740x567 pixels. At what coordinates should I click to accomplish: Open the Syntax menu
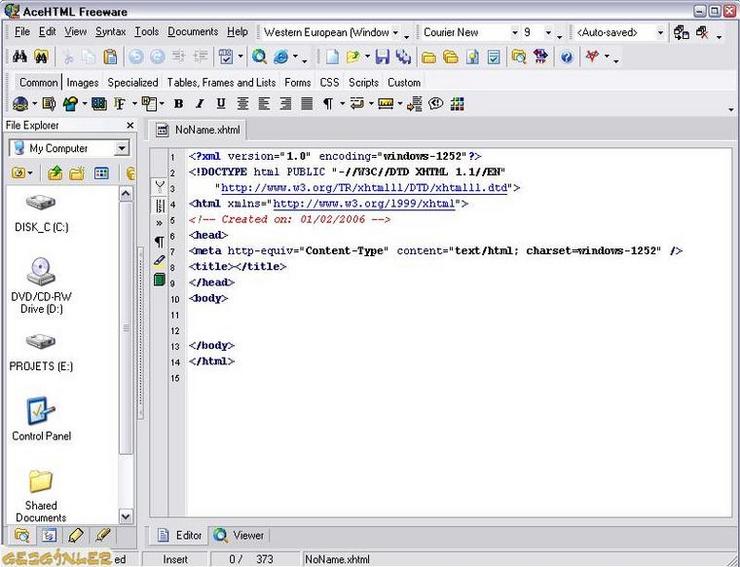pyautogui.click(x=110, y=32)
